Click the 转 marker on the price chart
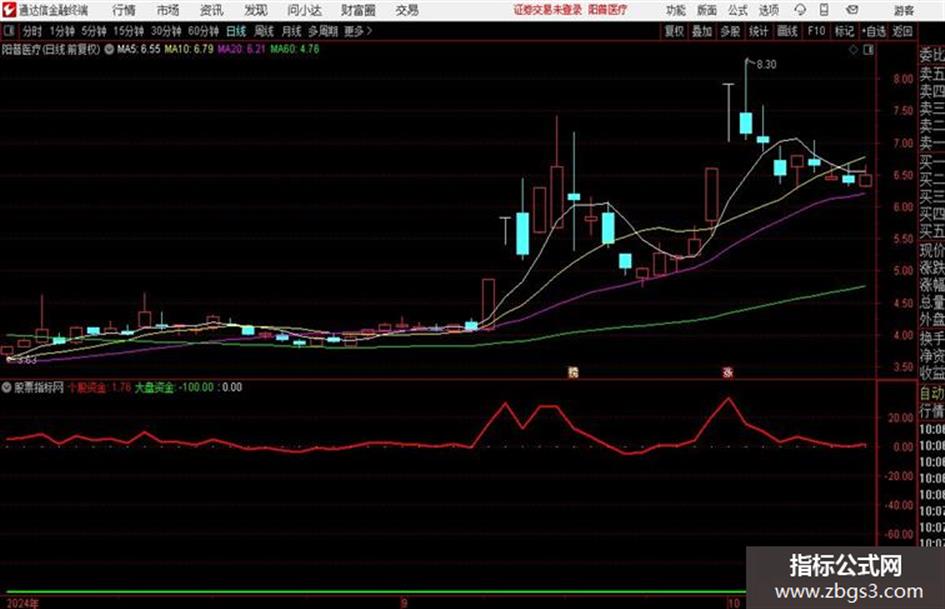Image resolution: width=945 pixels, height=609 pixels. [x=573, y=372]
